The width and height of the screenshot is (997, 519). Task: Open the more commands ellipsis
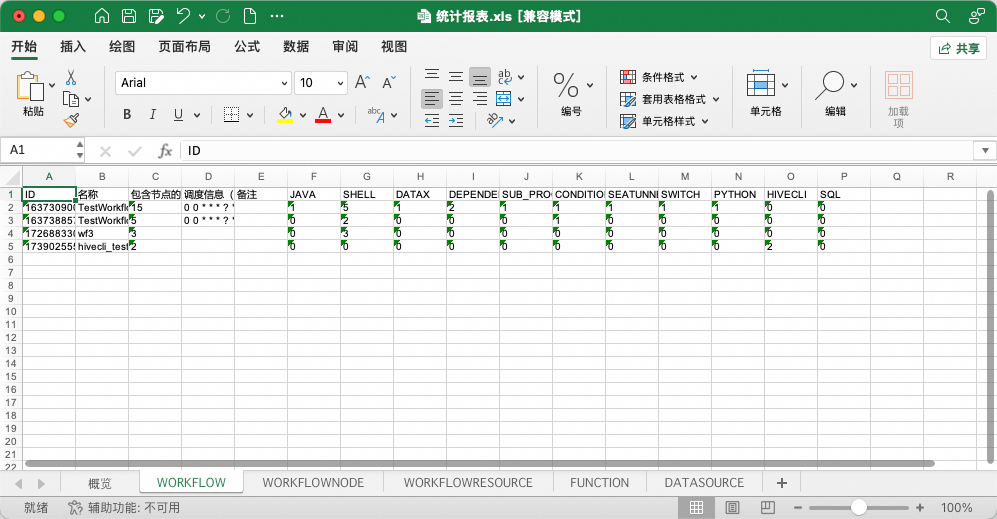click(277, 16)
